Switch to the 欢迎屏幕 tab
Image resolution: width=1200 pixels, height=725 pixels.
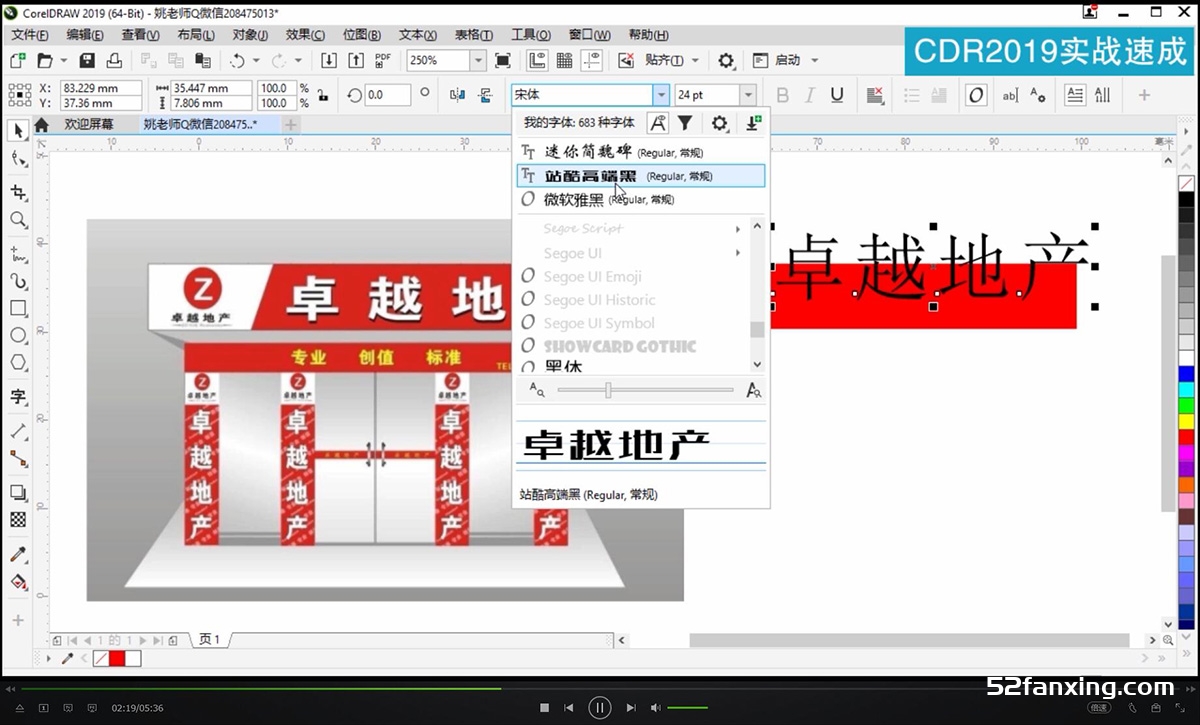(x=89, y=124)
